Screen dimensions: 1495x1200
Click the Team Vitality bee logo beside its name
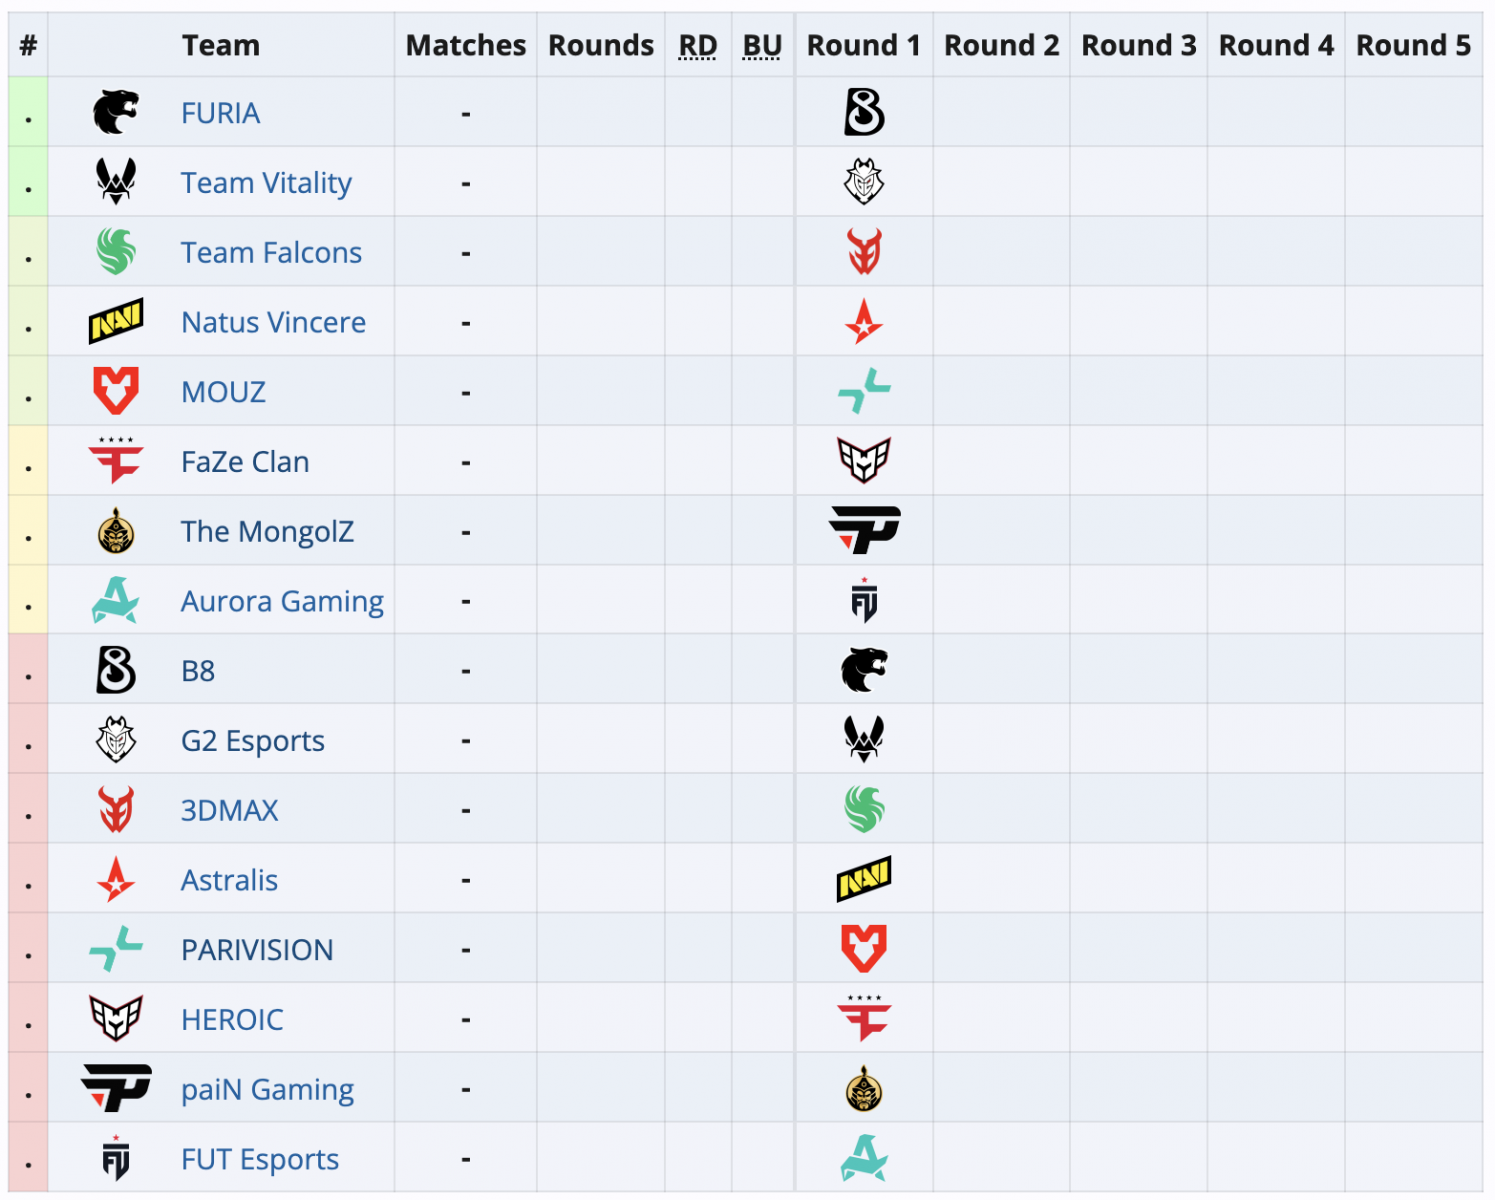click(x=116, y=182)
